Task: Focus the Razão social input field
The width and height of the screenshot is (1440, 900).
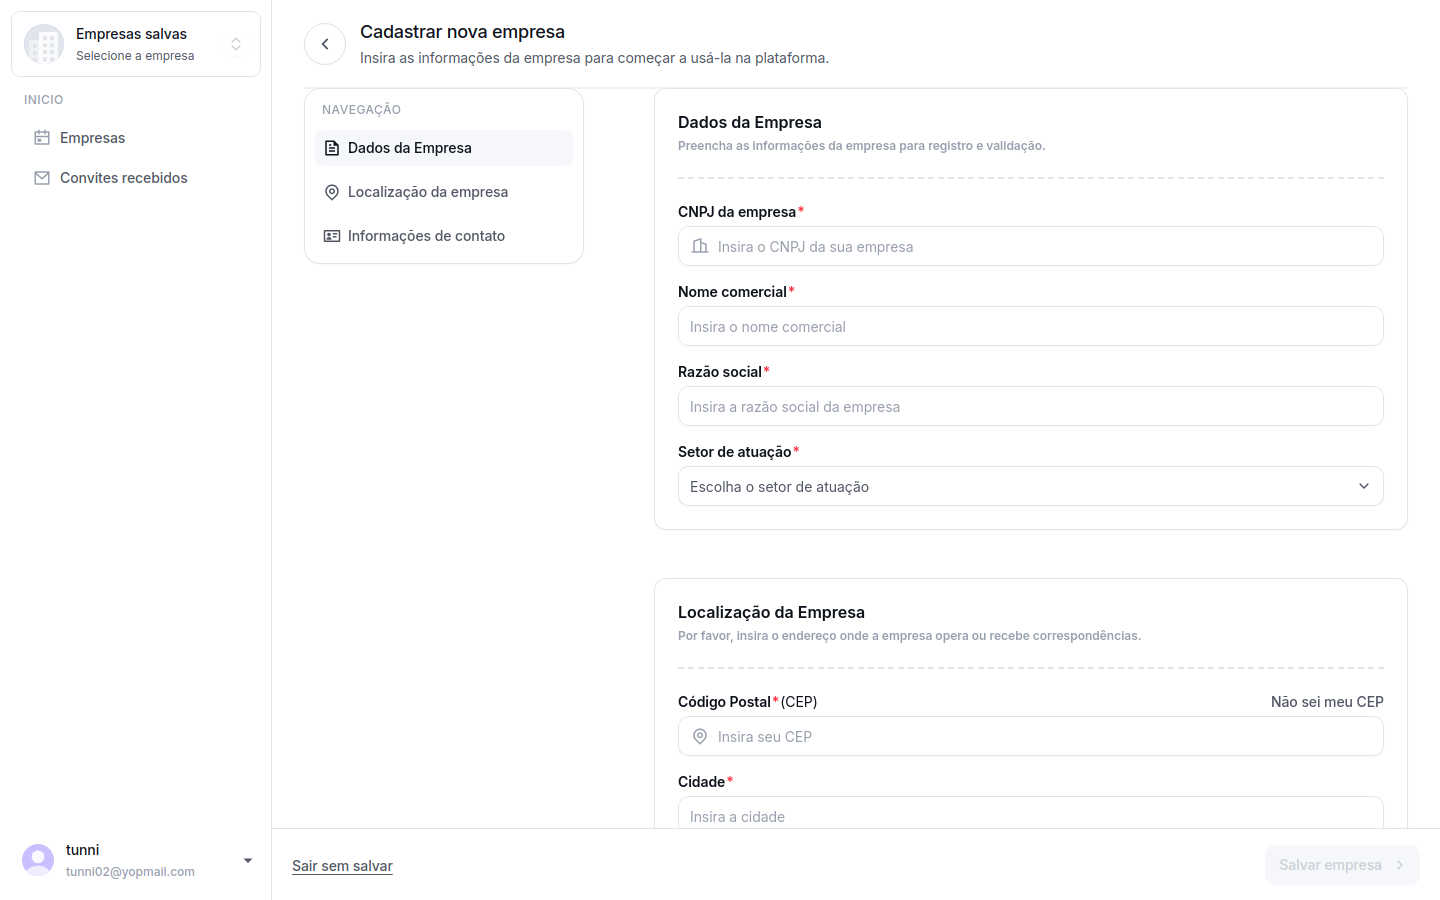Action: [x=1031, y=406]
